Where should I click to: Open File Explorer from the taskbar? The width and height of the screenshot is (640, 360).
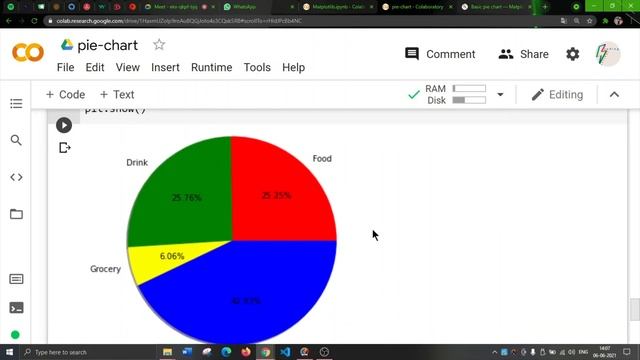pyautogui.click(x=167, y=352)
